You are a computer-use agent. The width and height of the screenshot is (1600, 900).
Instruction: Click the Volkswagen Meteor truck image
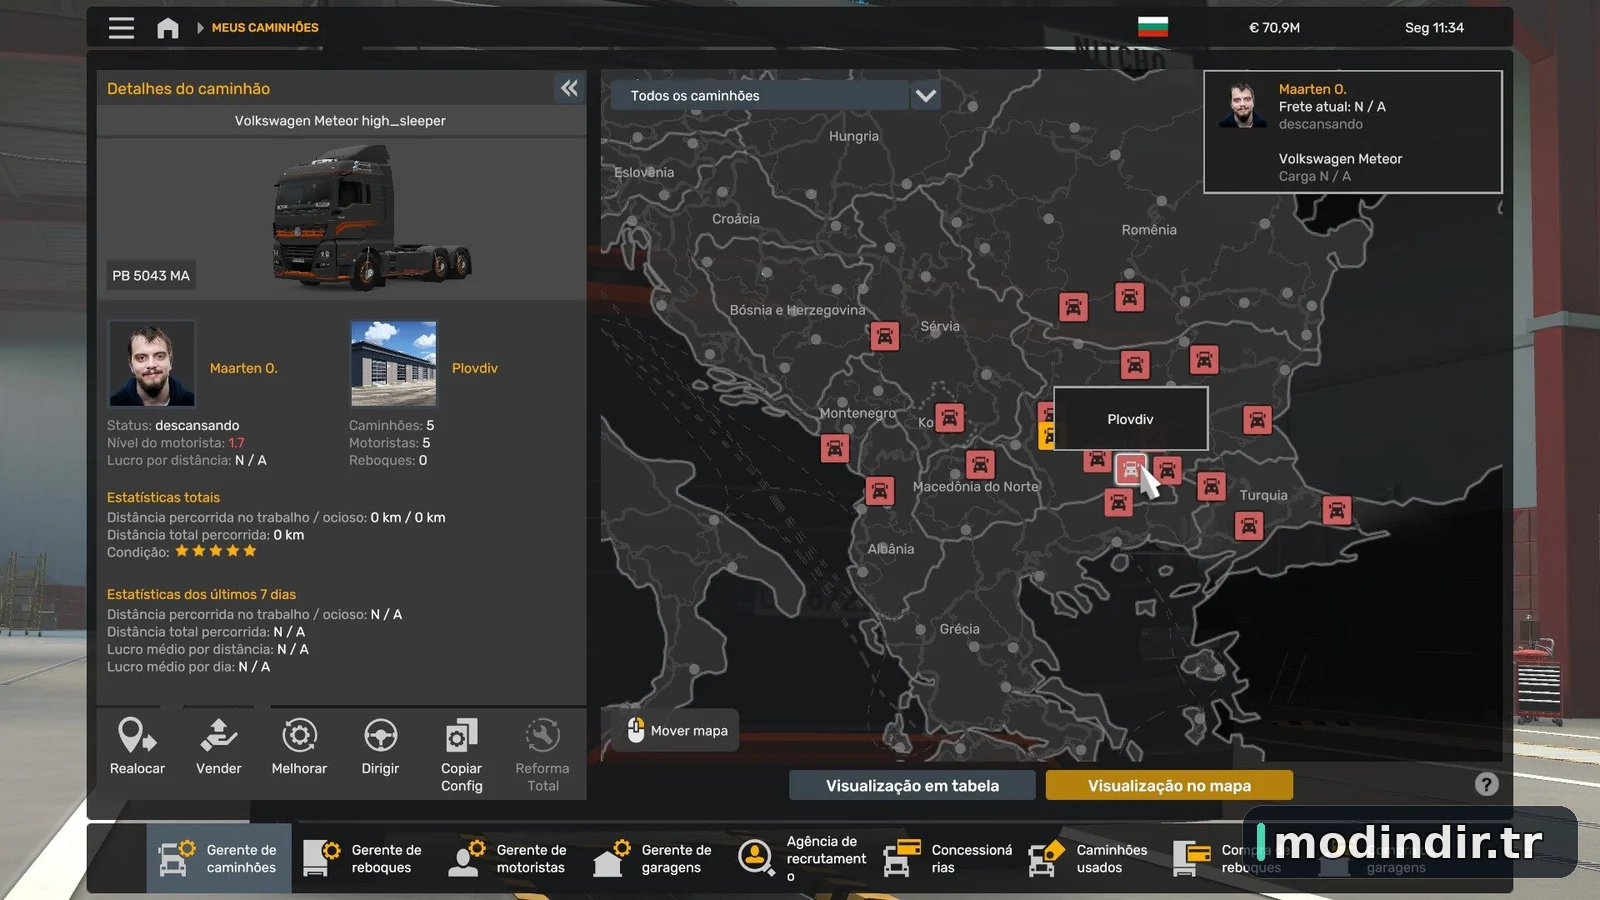pyautogui.click(x=370, y=217)
